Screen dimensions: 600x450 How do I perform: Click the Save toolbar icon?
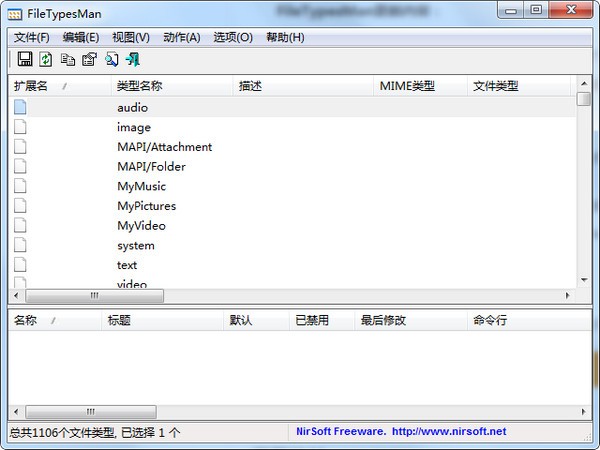[x=25, y=59]
